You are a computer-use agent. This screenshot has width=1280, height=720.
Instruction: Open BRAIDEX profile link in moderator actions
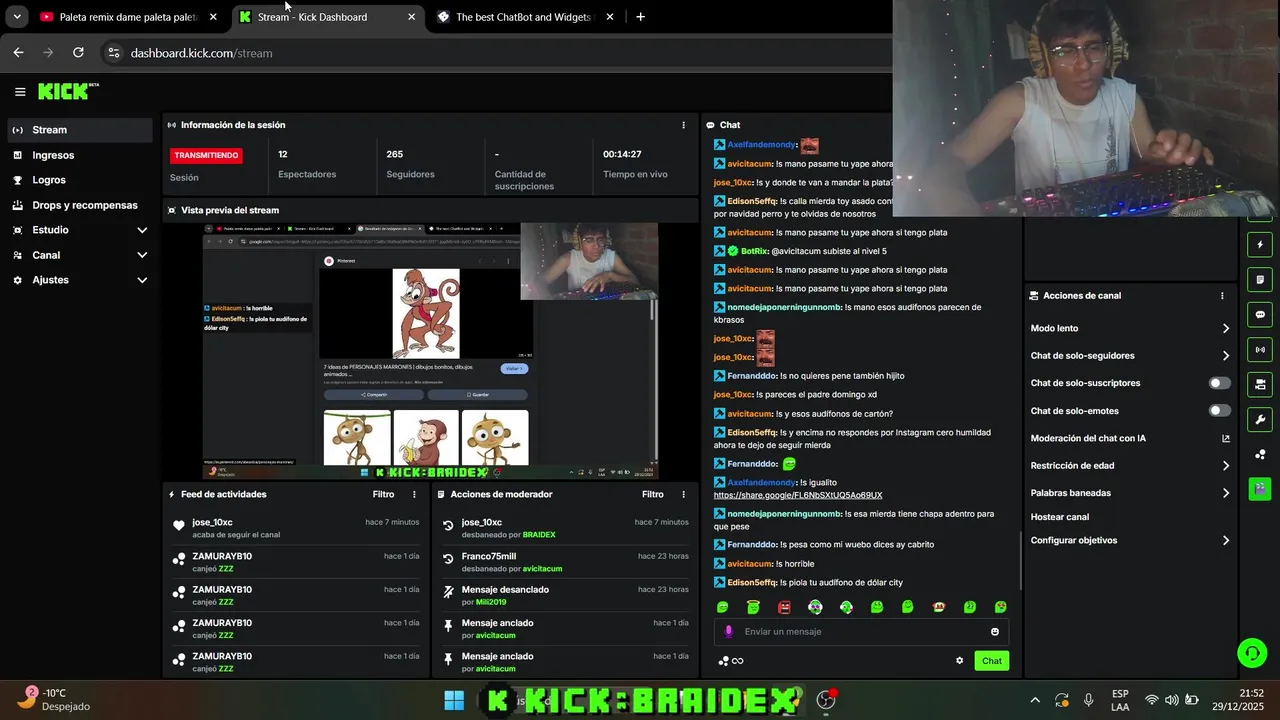point(539,535)
